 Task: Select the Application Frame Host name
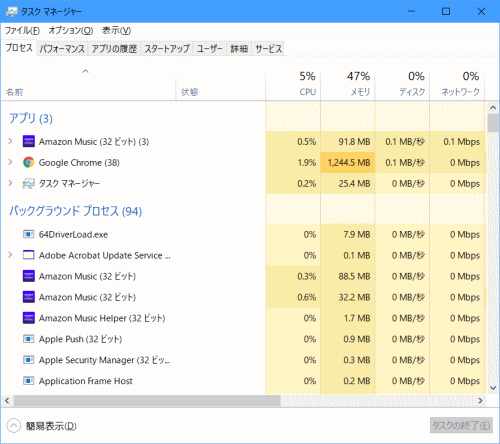tap(86, 381)
